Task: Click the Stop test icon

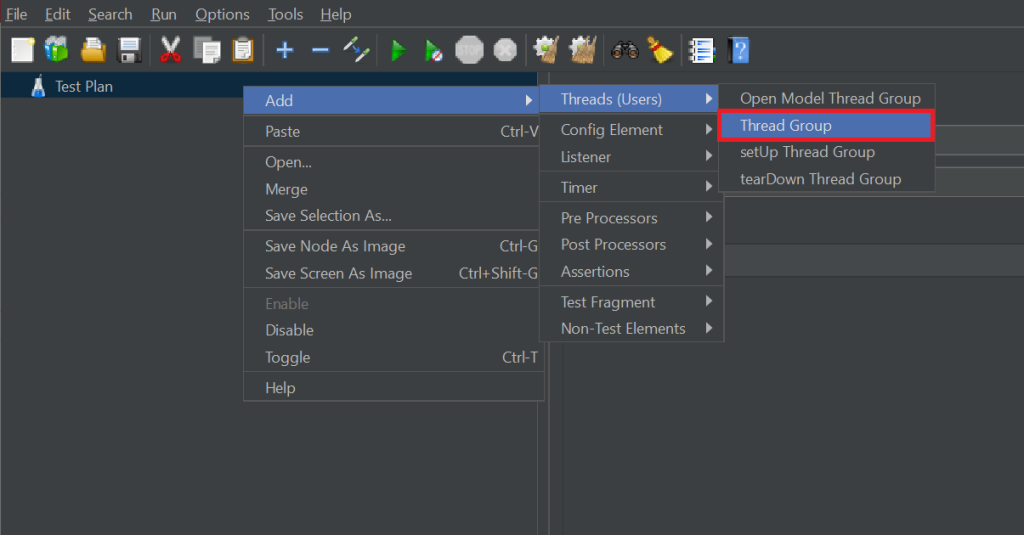Action: pyautogui.click(x=469, y=50)
